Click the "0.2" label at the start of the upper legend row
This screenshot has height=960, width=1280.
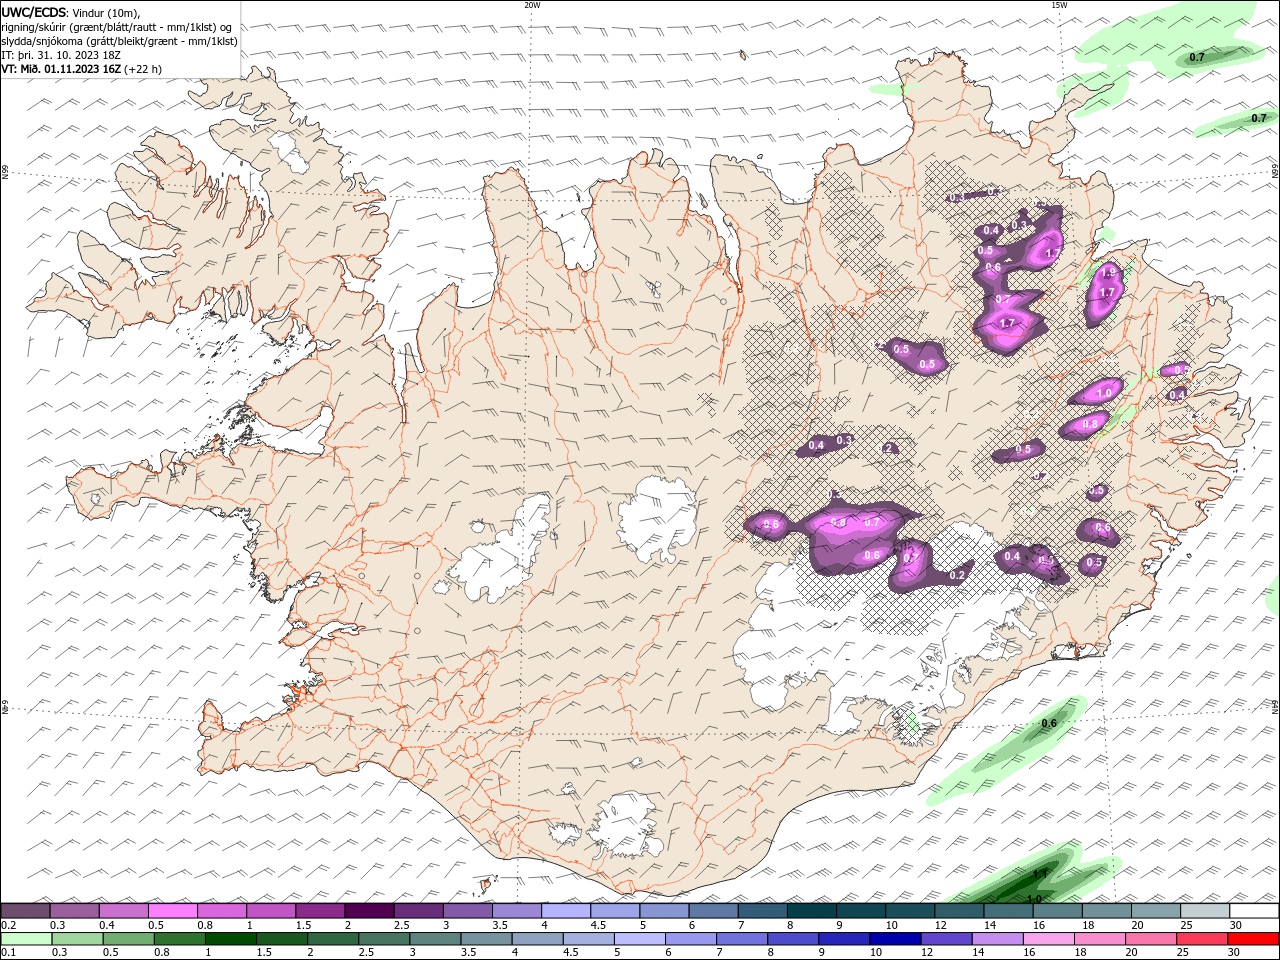pos(9,925)
